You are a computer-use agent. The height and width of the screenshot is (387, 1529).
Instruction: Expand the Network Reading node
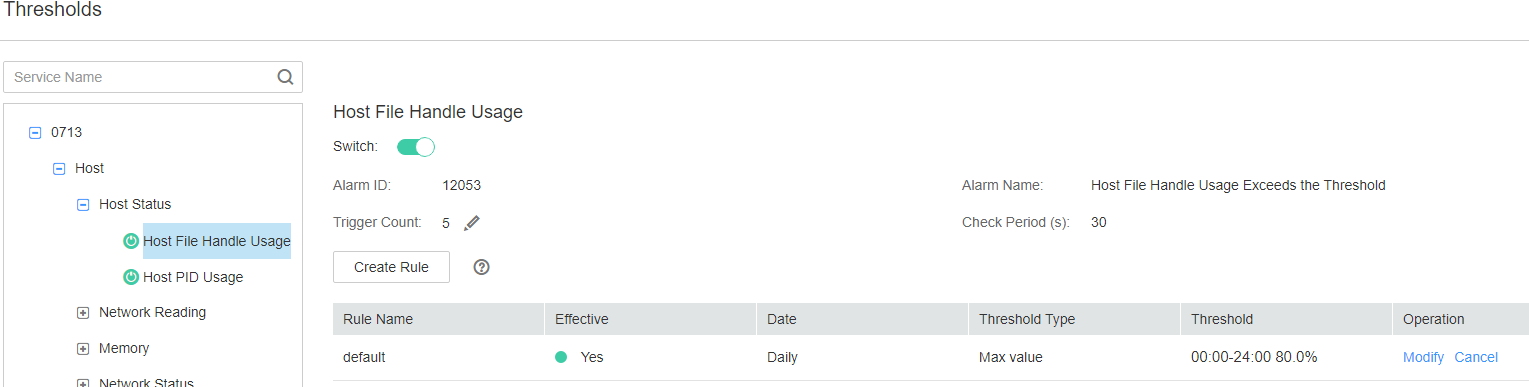(83, 312)
